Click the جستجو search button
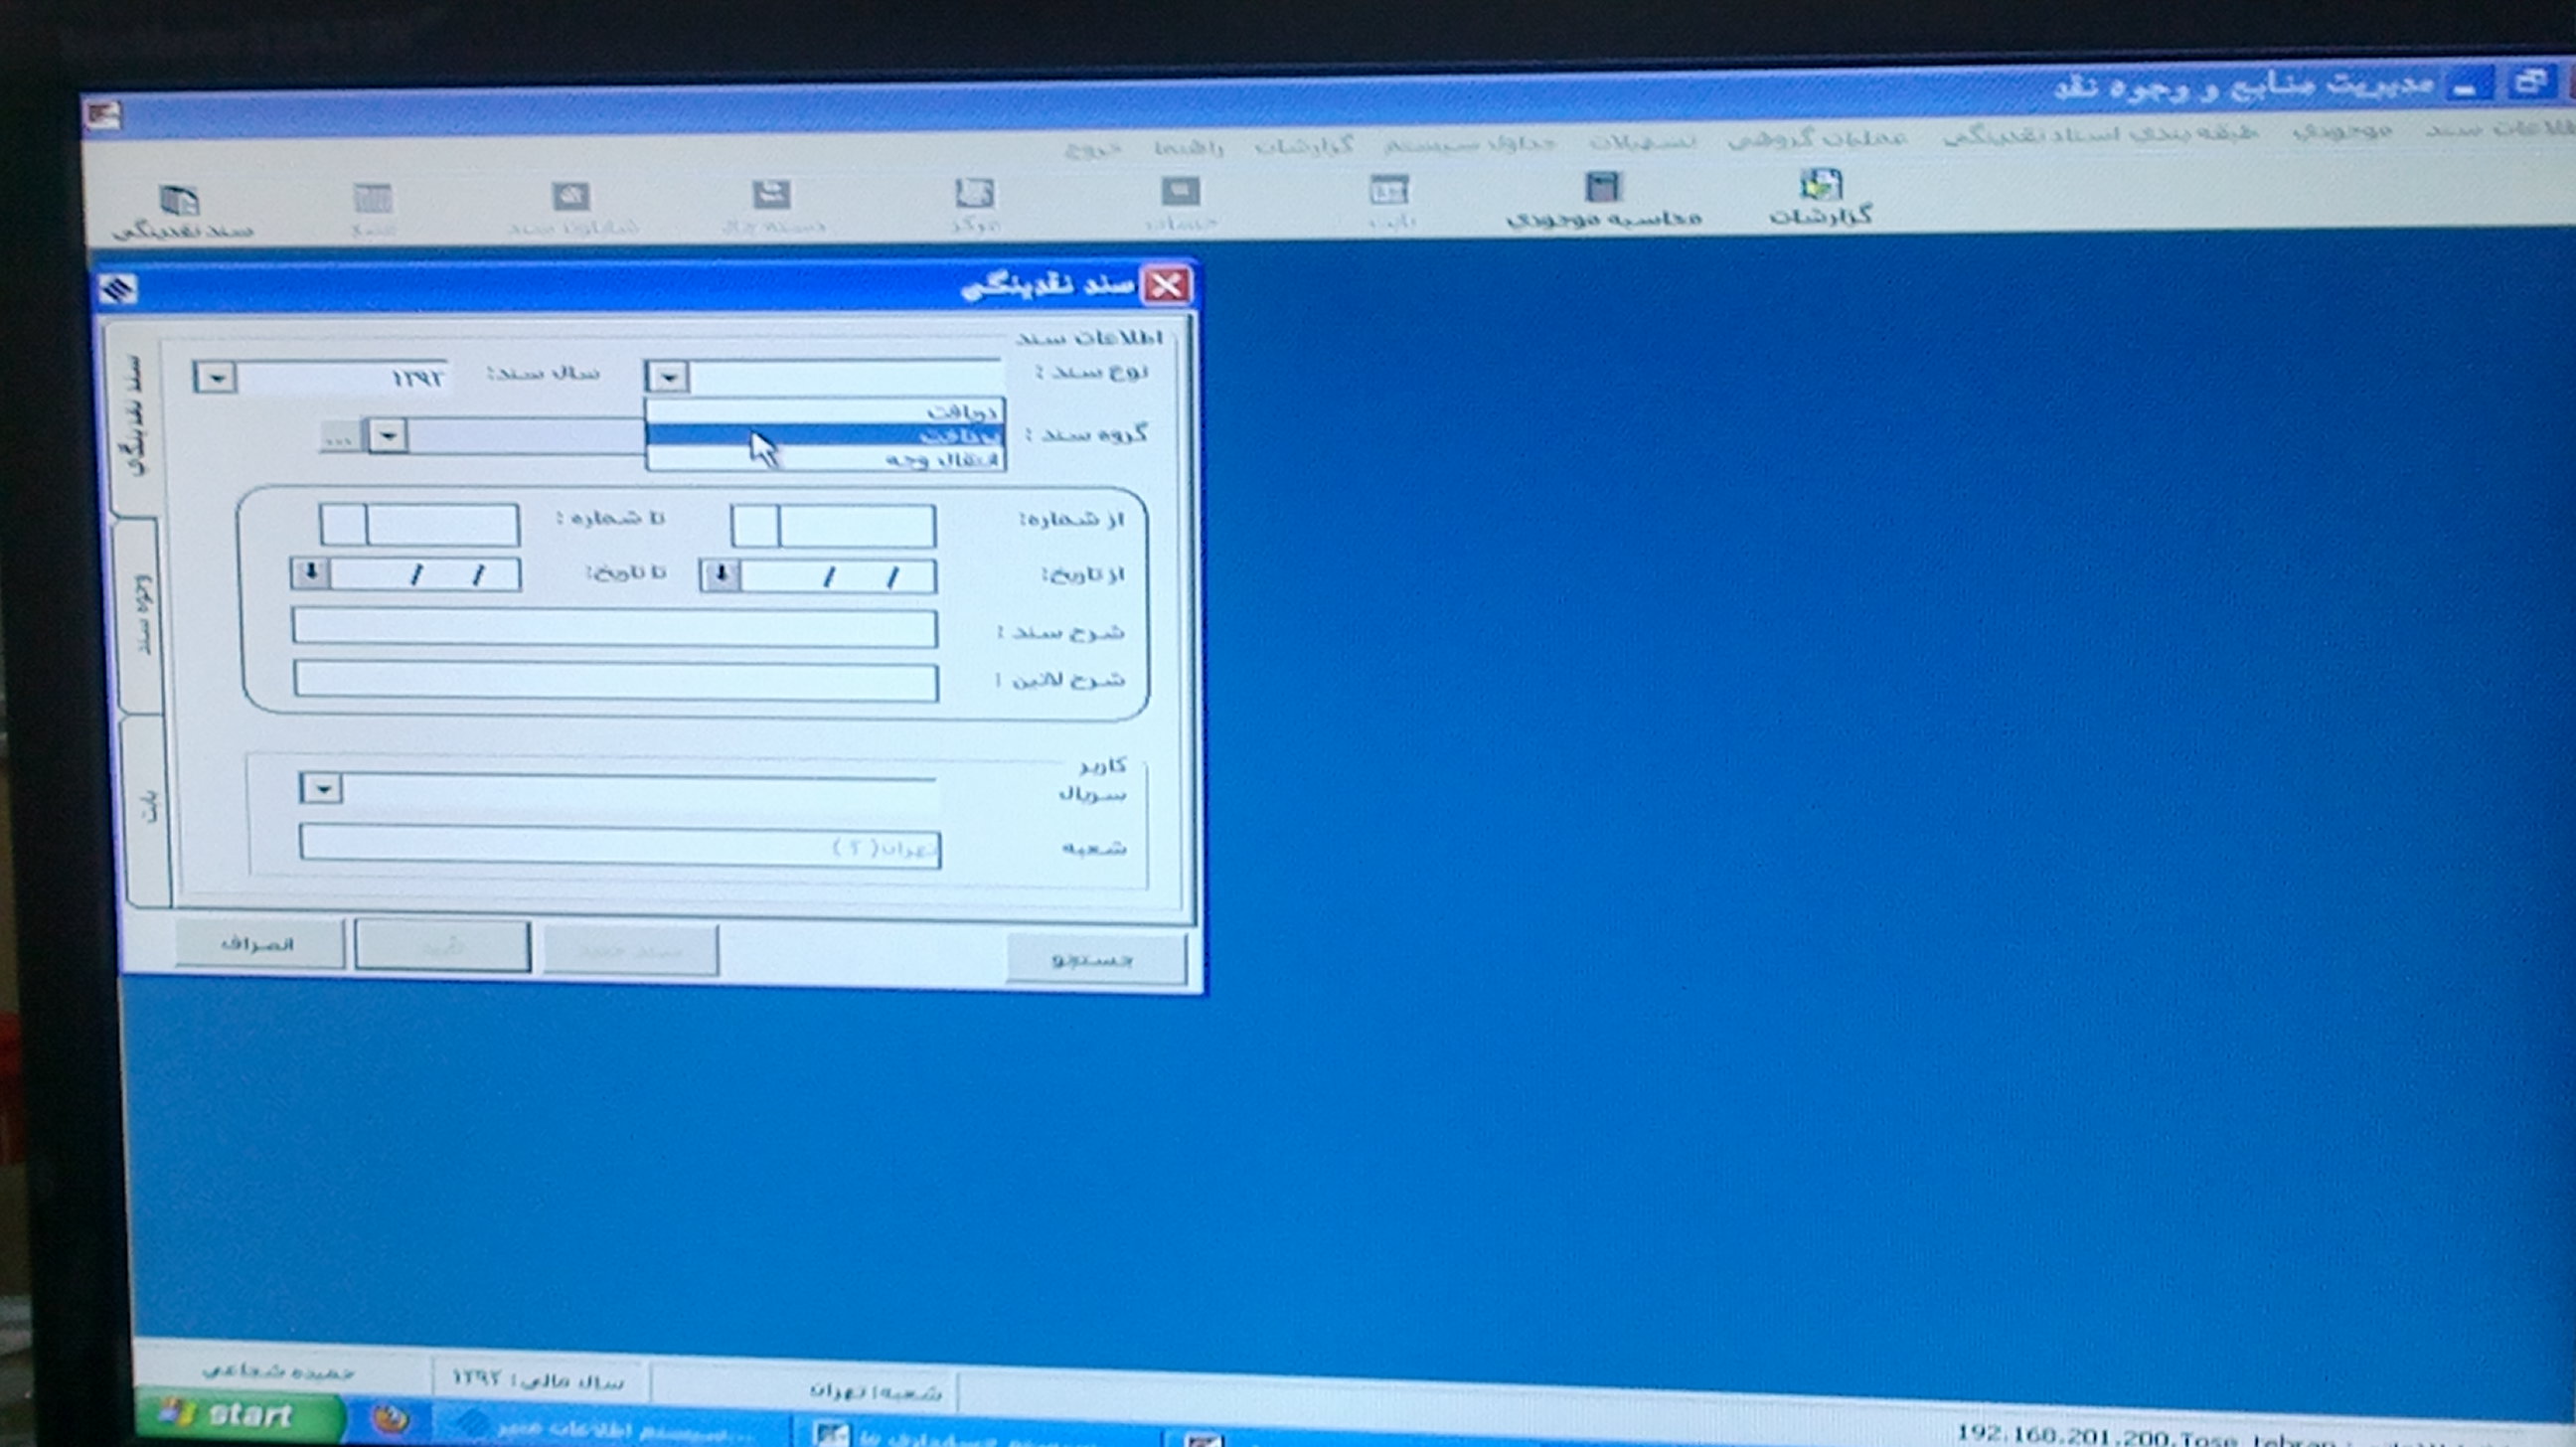This screenshot has height=1447, width=2576. pyautogui.click(x=1096, y=960)
